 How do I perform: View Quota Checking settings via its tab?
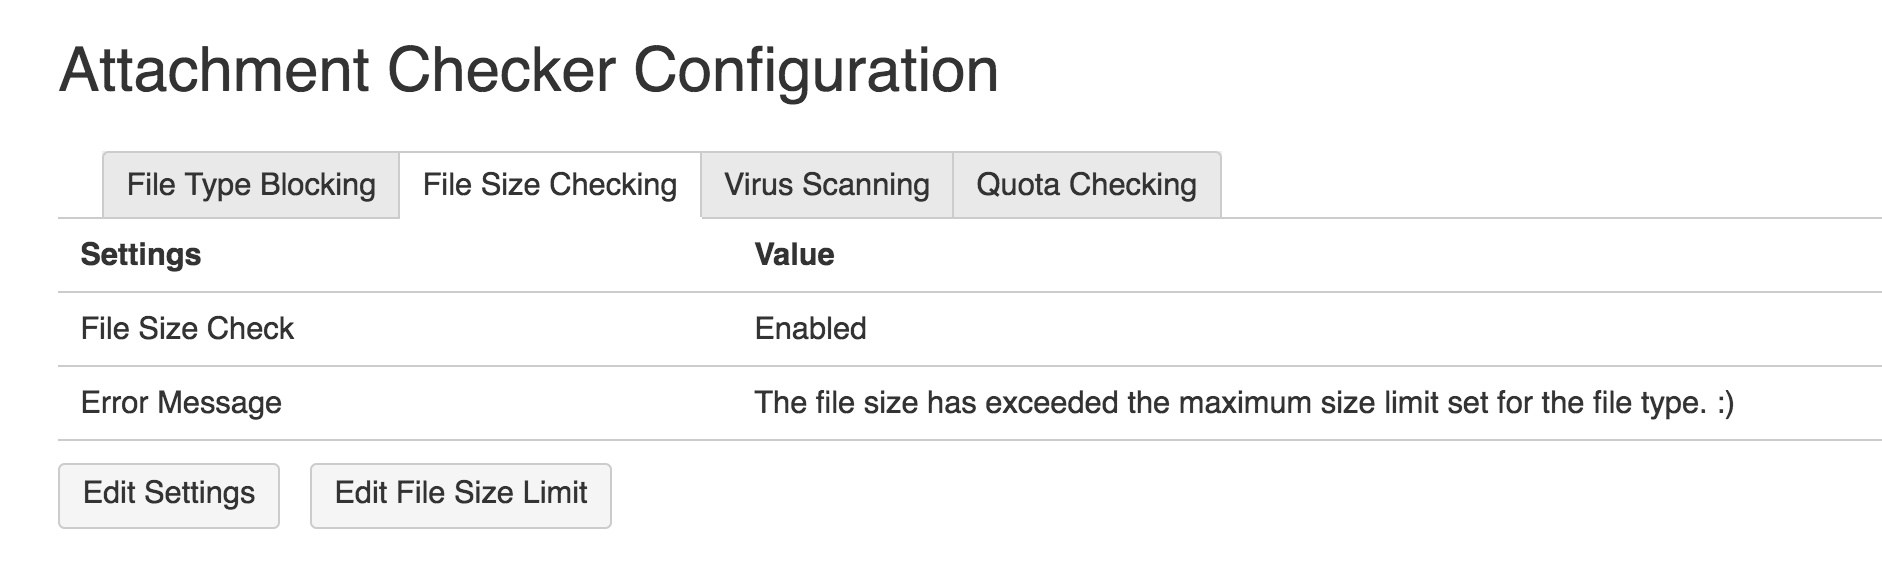(1086, 184)
